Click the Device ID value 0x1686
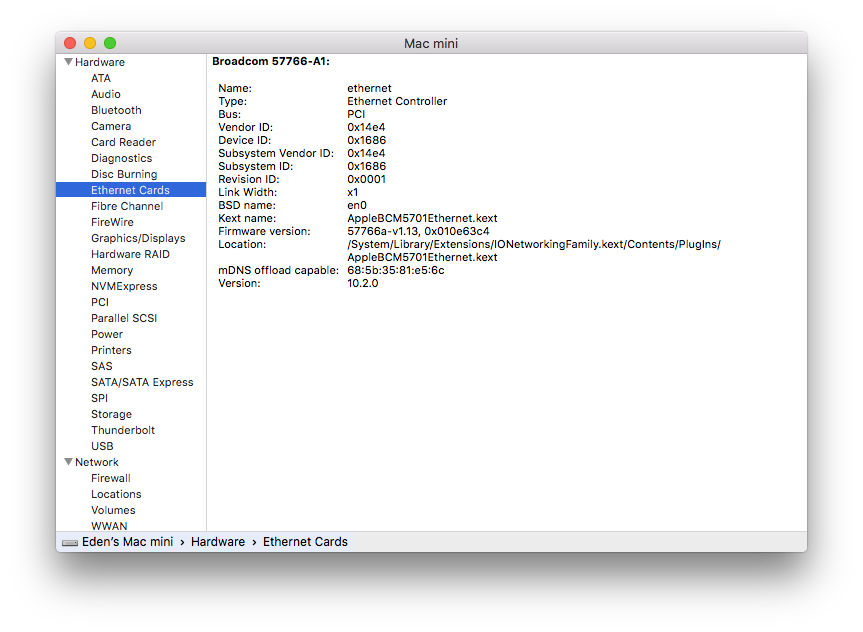The width and height of the screenshot is (863, 632). tap(366, 140)
